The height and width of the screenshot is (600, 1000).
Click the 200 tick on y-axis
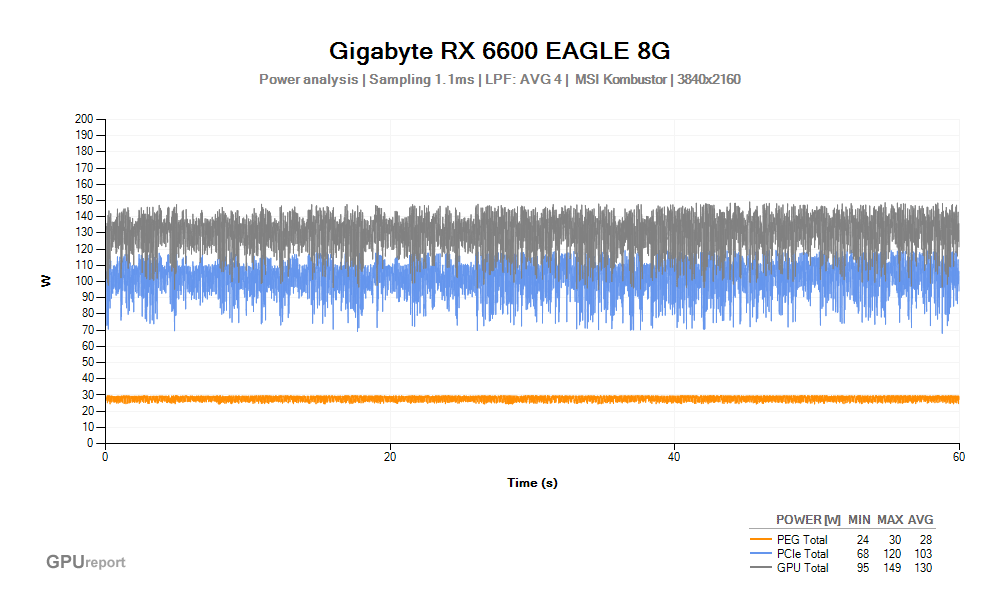pyautogui.click(x=84, y=119)
